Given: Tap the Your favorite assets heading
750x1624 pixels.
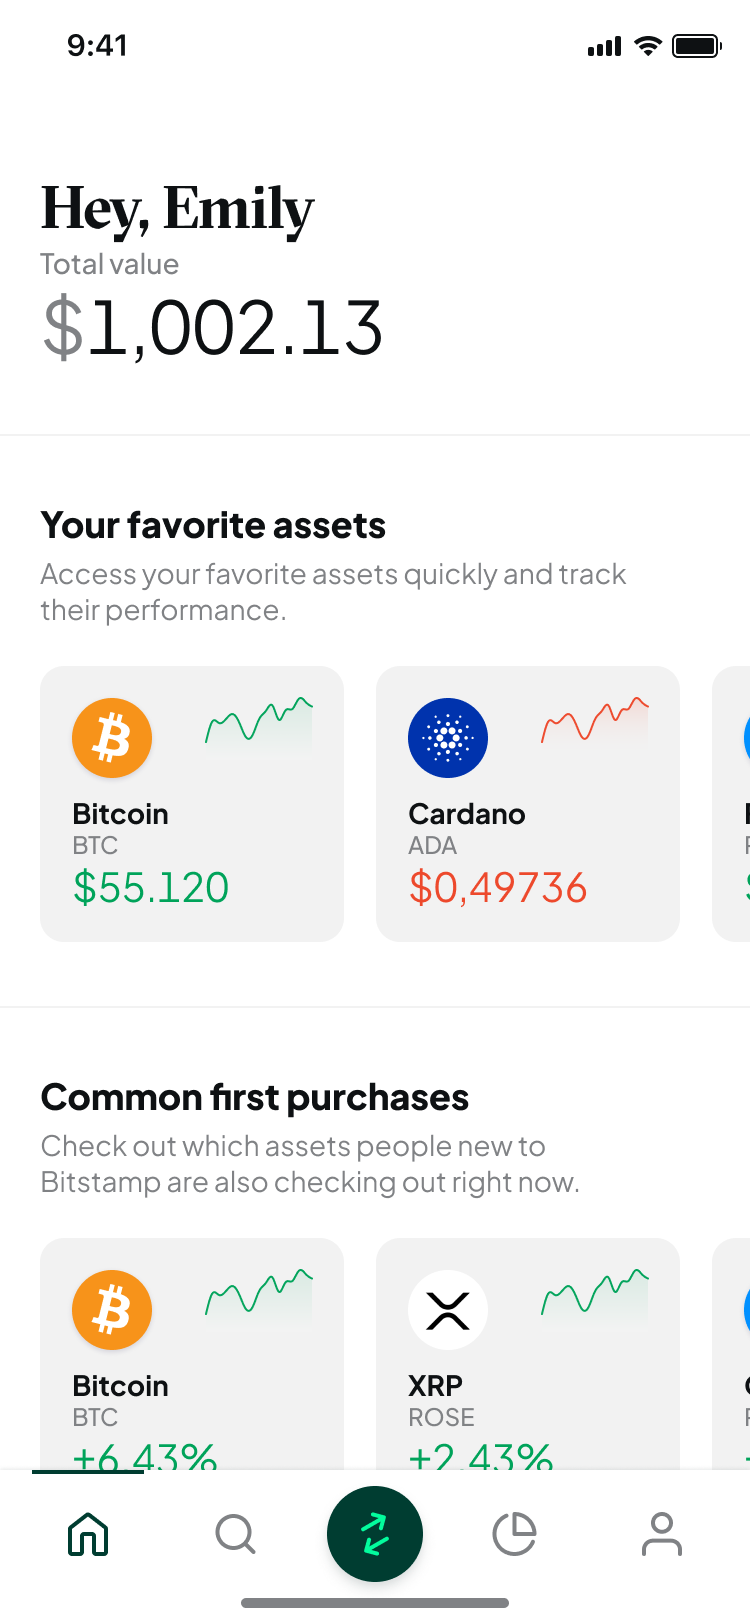Looking at the screenshot, I should (213, 526).
